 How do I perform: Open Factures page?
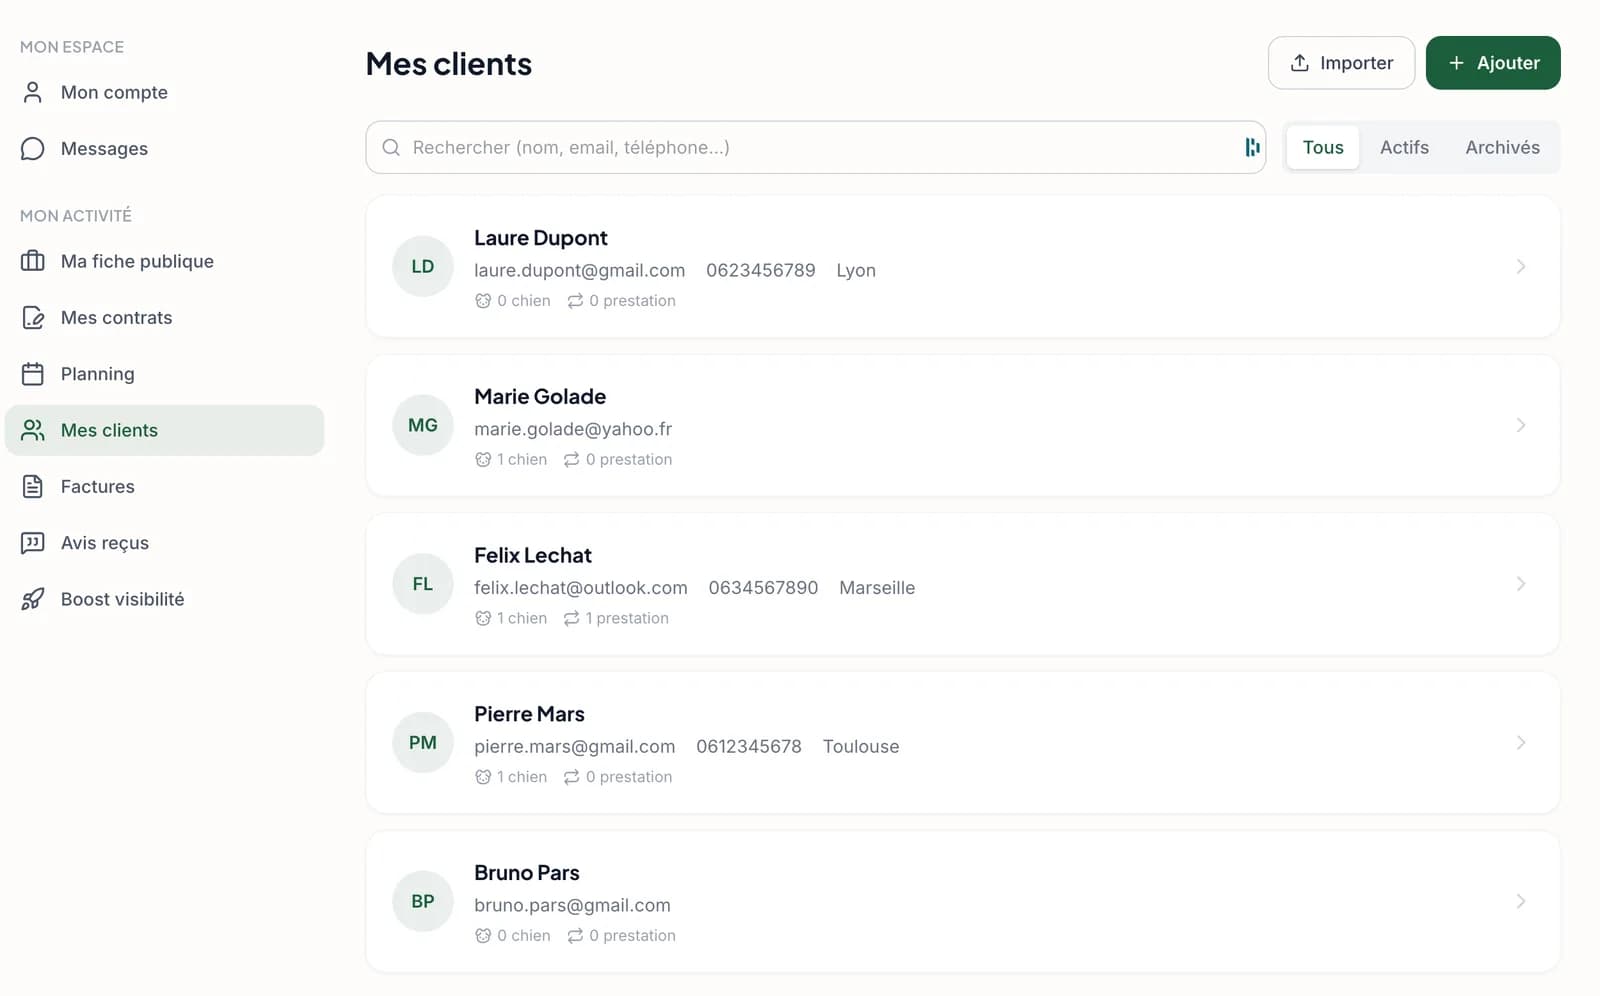(x=164, y=486)
